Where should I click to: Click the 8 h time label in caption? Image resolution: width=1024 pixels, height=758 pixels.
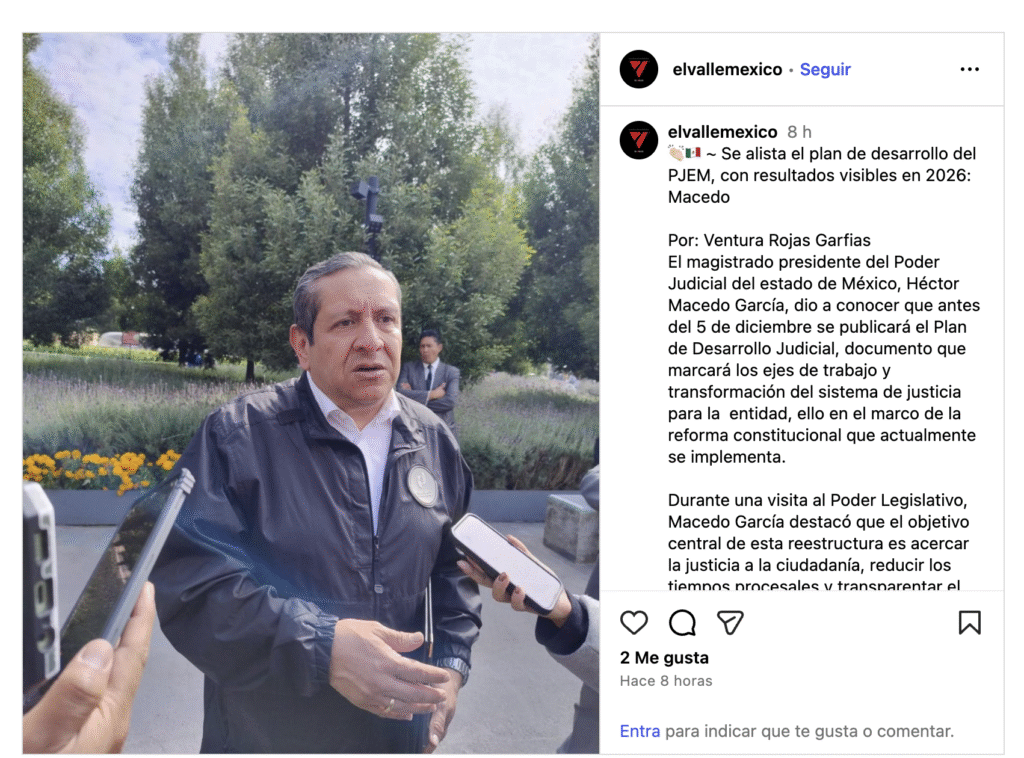[799, 132]
